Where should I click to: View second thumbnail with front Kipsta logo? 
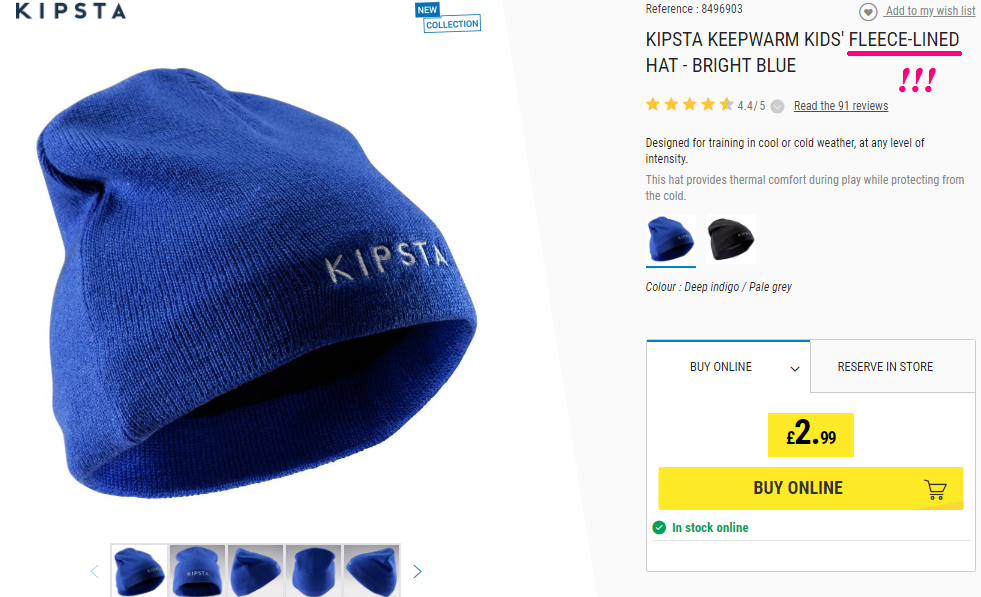[x=197, y=571]
